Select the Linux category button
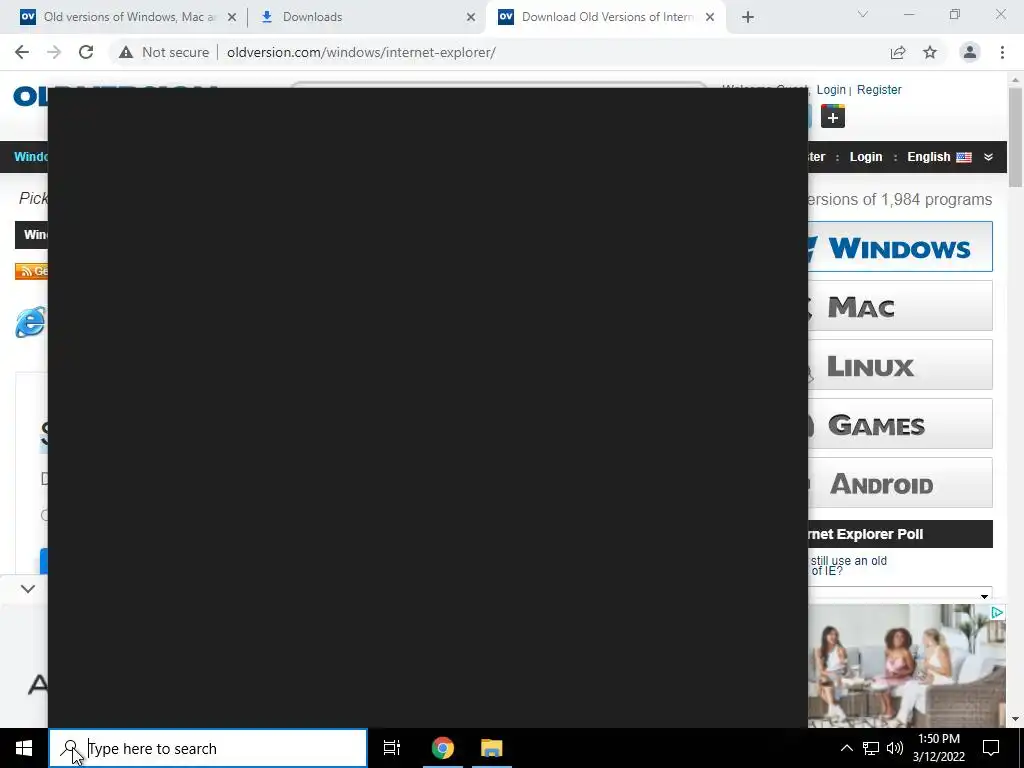The width and height of the screenshot is (1024, 768). (901, 364)
